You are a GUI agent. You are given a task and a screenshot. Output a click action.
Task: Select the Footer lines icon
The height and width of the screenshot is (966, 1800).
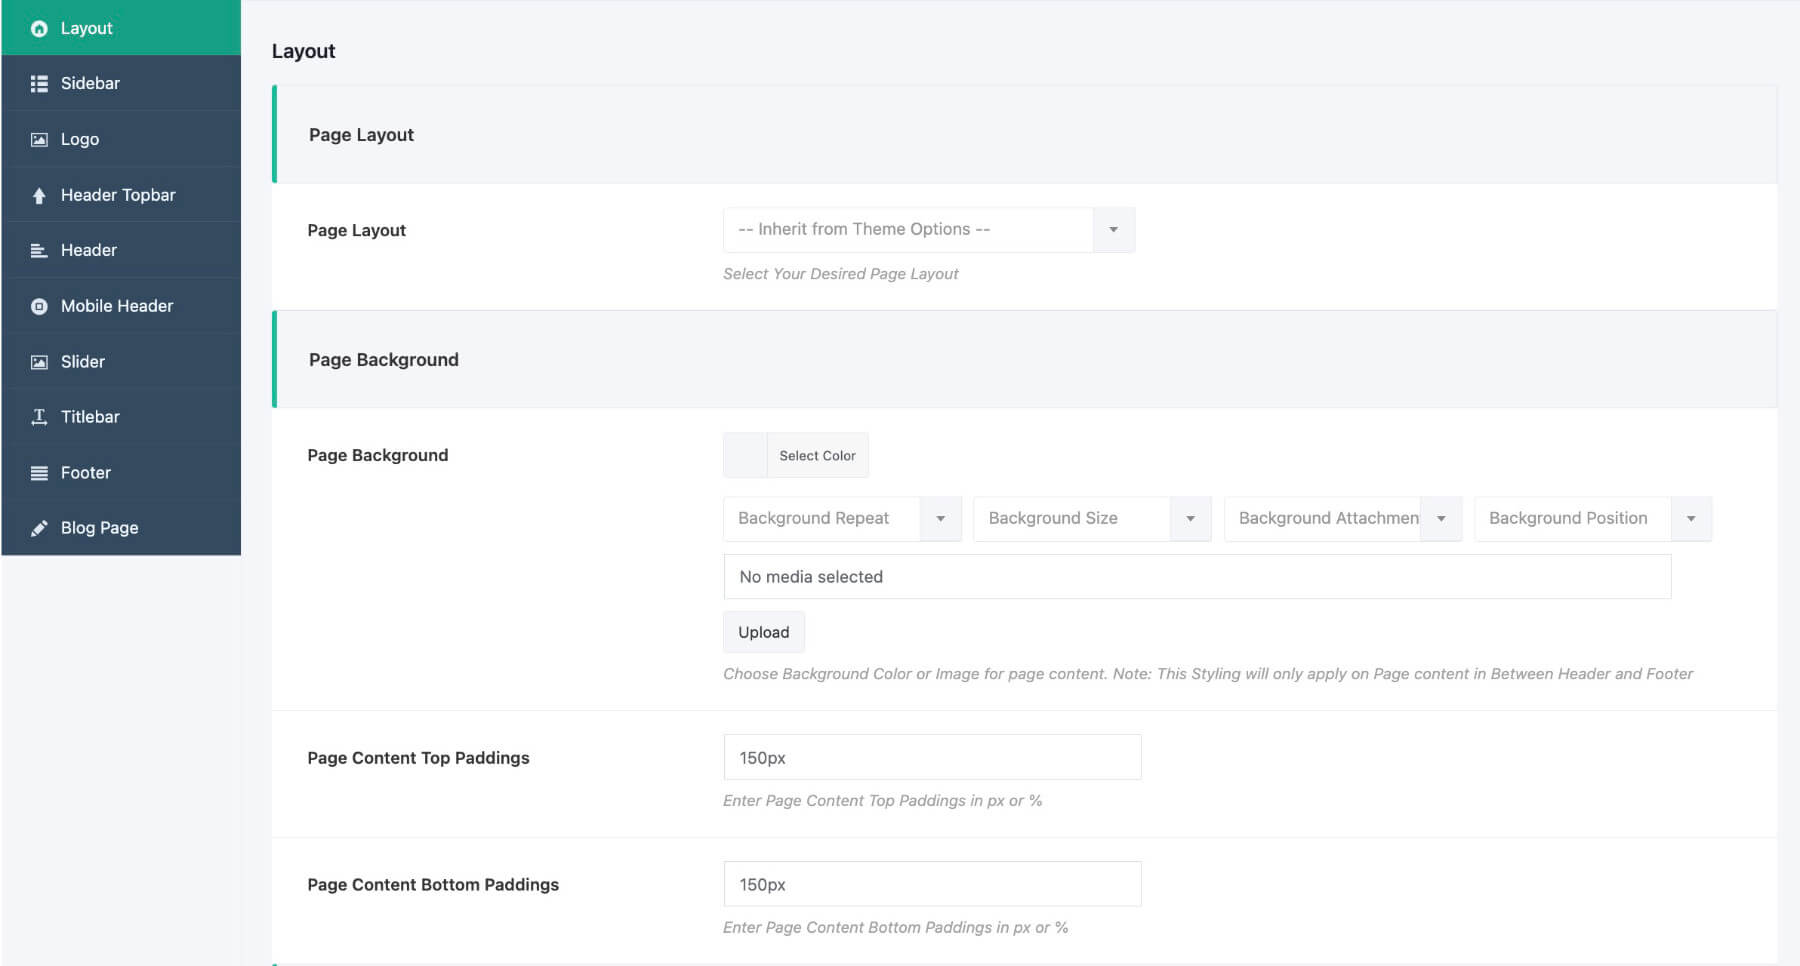(38, 472)
